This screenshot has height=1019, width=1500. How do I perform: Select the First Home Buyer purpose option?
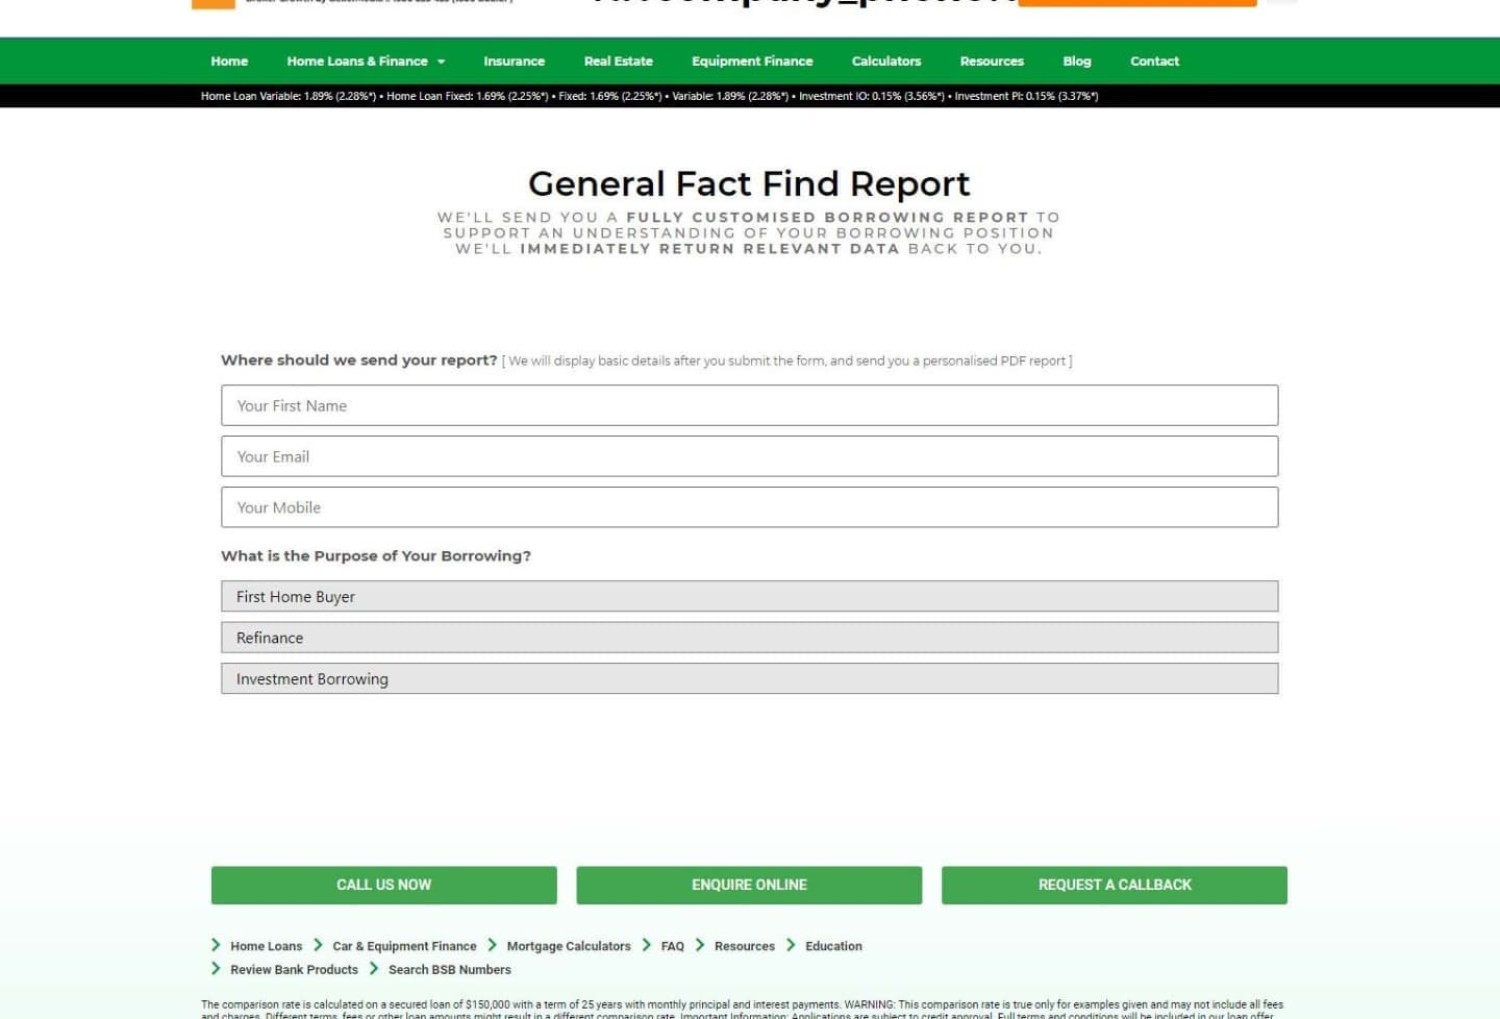(x=749, y=597)
